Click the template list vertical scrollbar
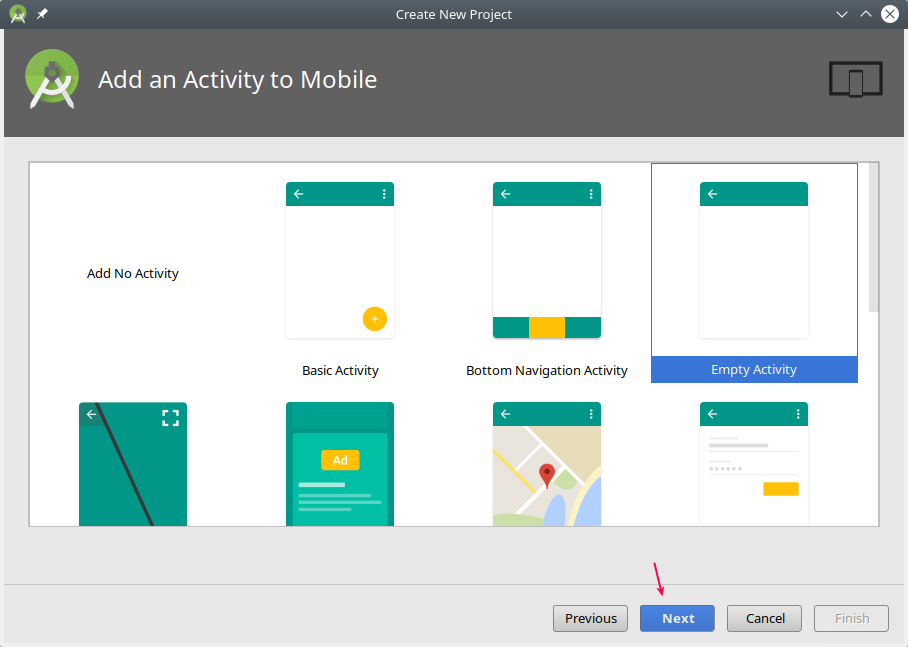This screenshot has height=647, width=908. coord(874,240)
